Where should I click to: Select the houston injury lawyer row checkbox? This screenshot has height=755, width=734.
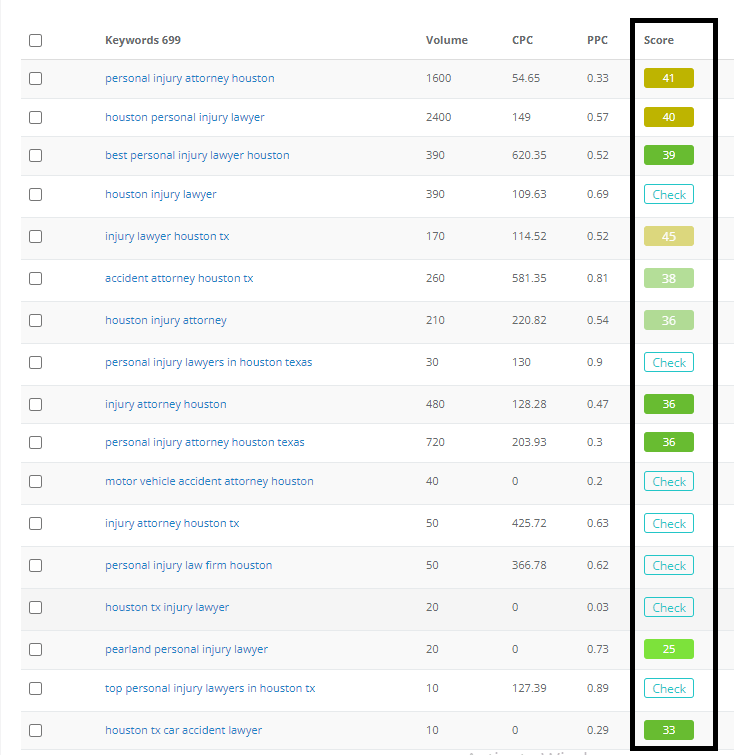coord(35,195)
